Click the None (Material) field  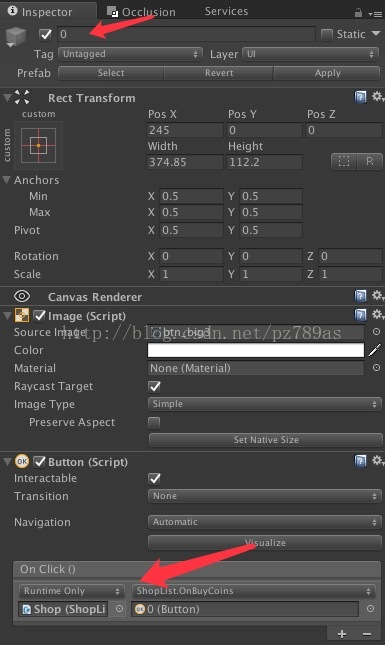point(255,368)
